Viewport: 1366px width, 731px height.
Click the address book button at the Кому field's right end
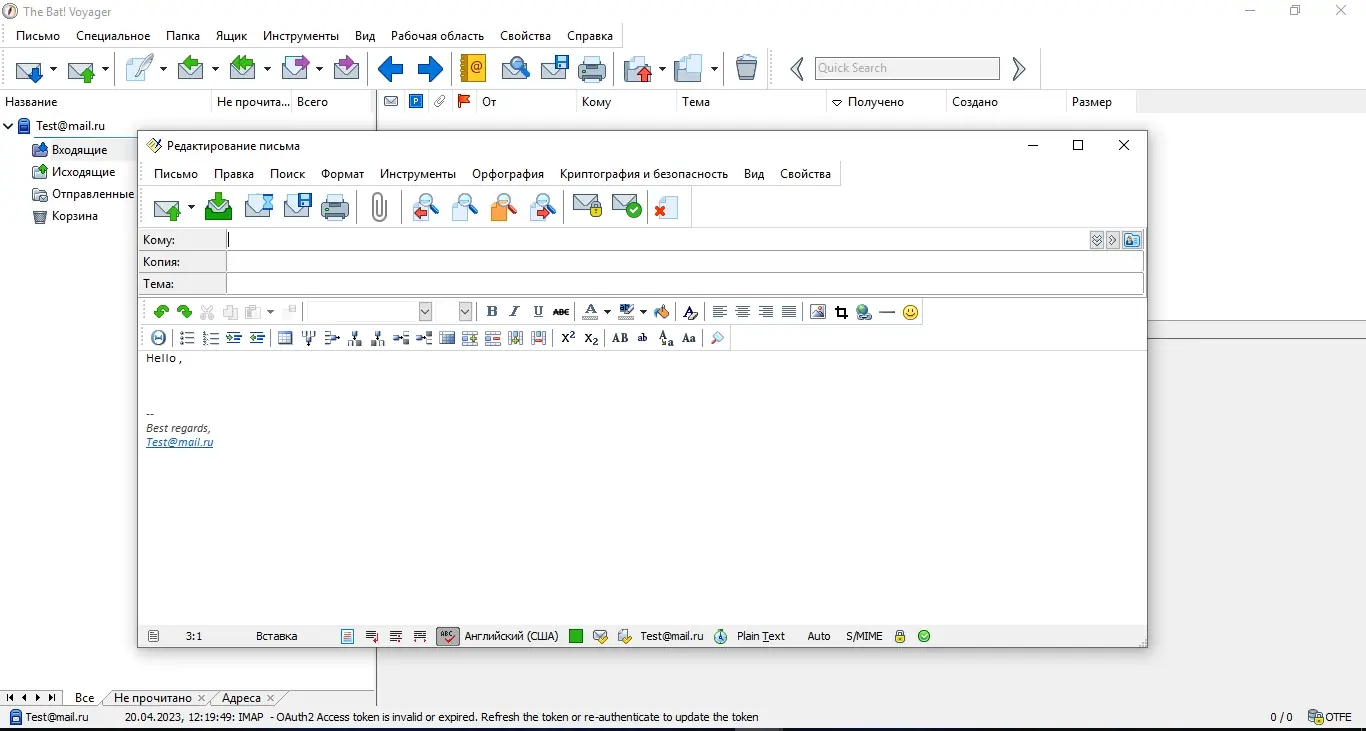pos(1132,240)
